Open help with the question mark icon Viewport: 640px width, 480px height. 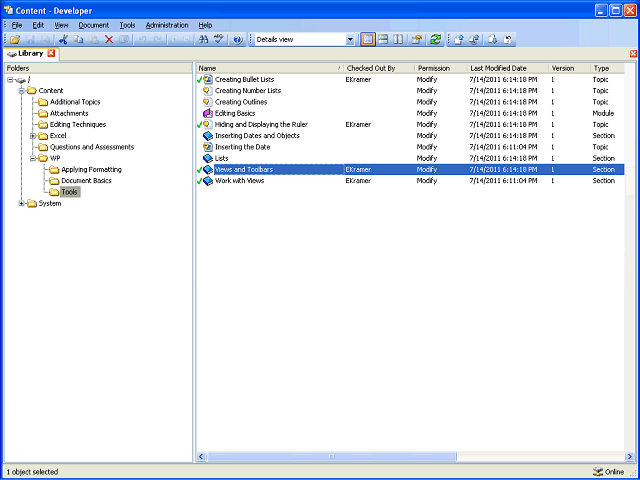238,40
